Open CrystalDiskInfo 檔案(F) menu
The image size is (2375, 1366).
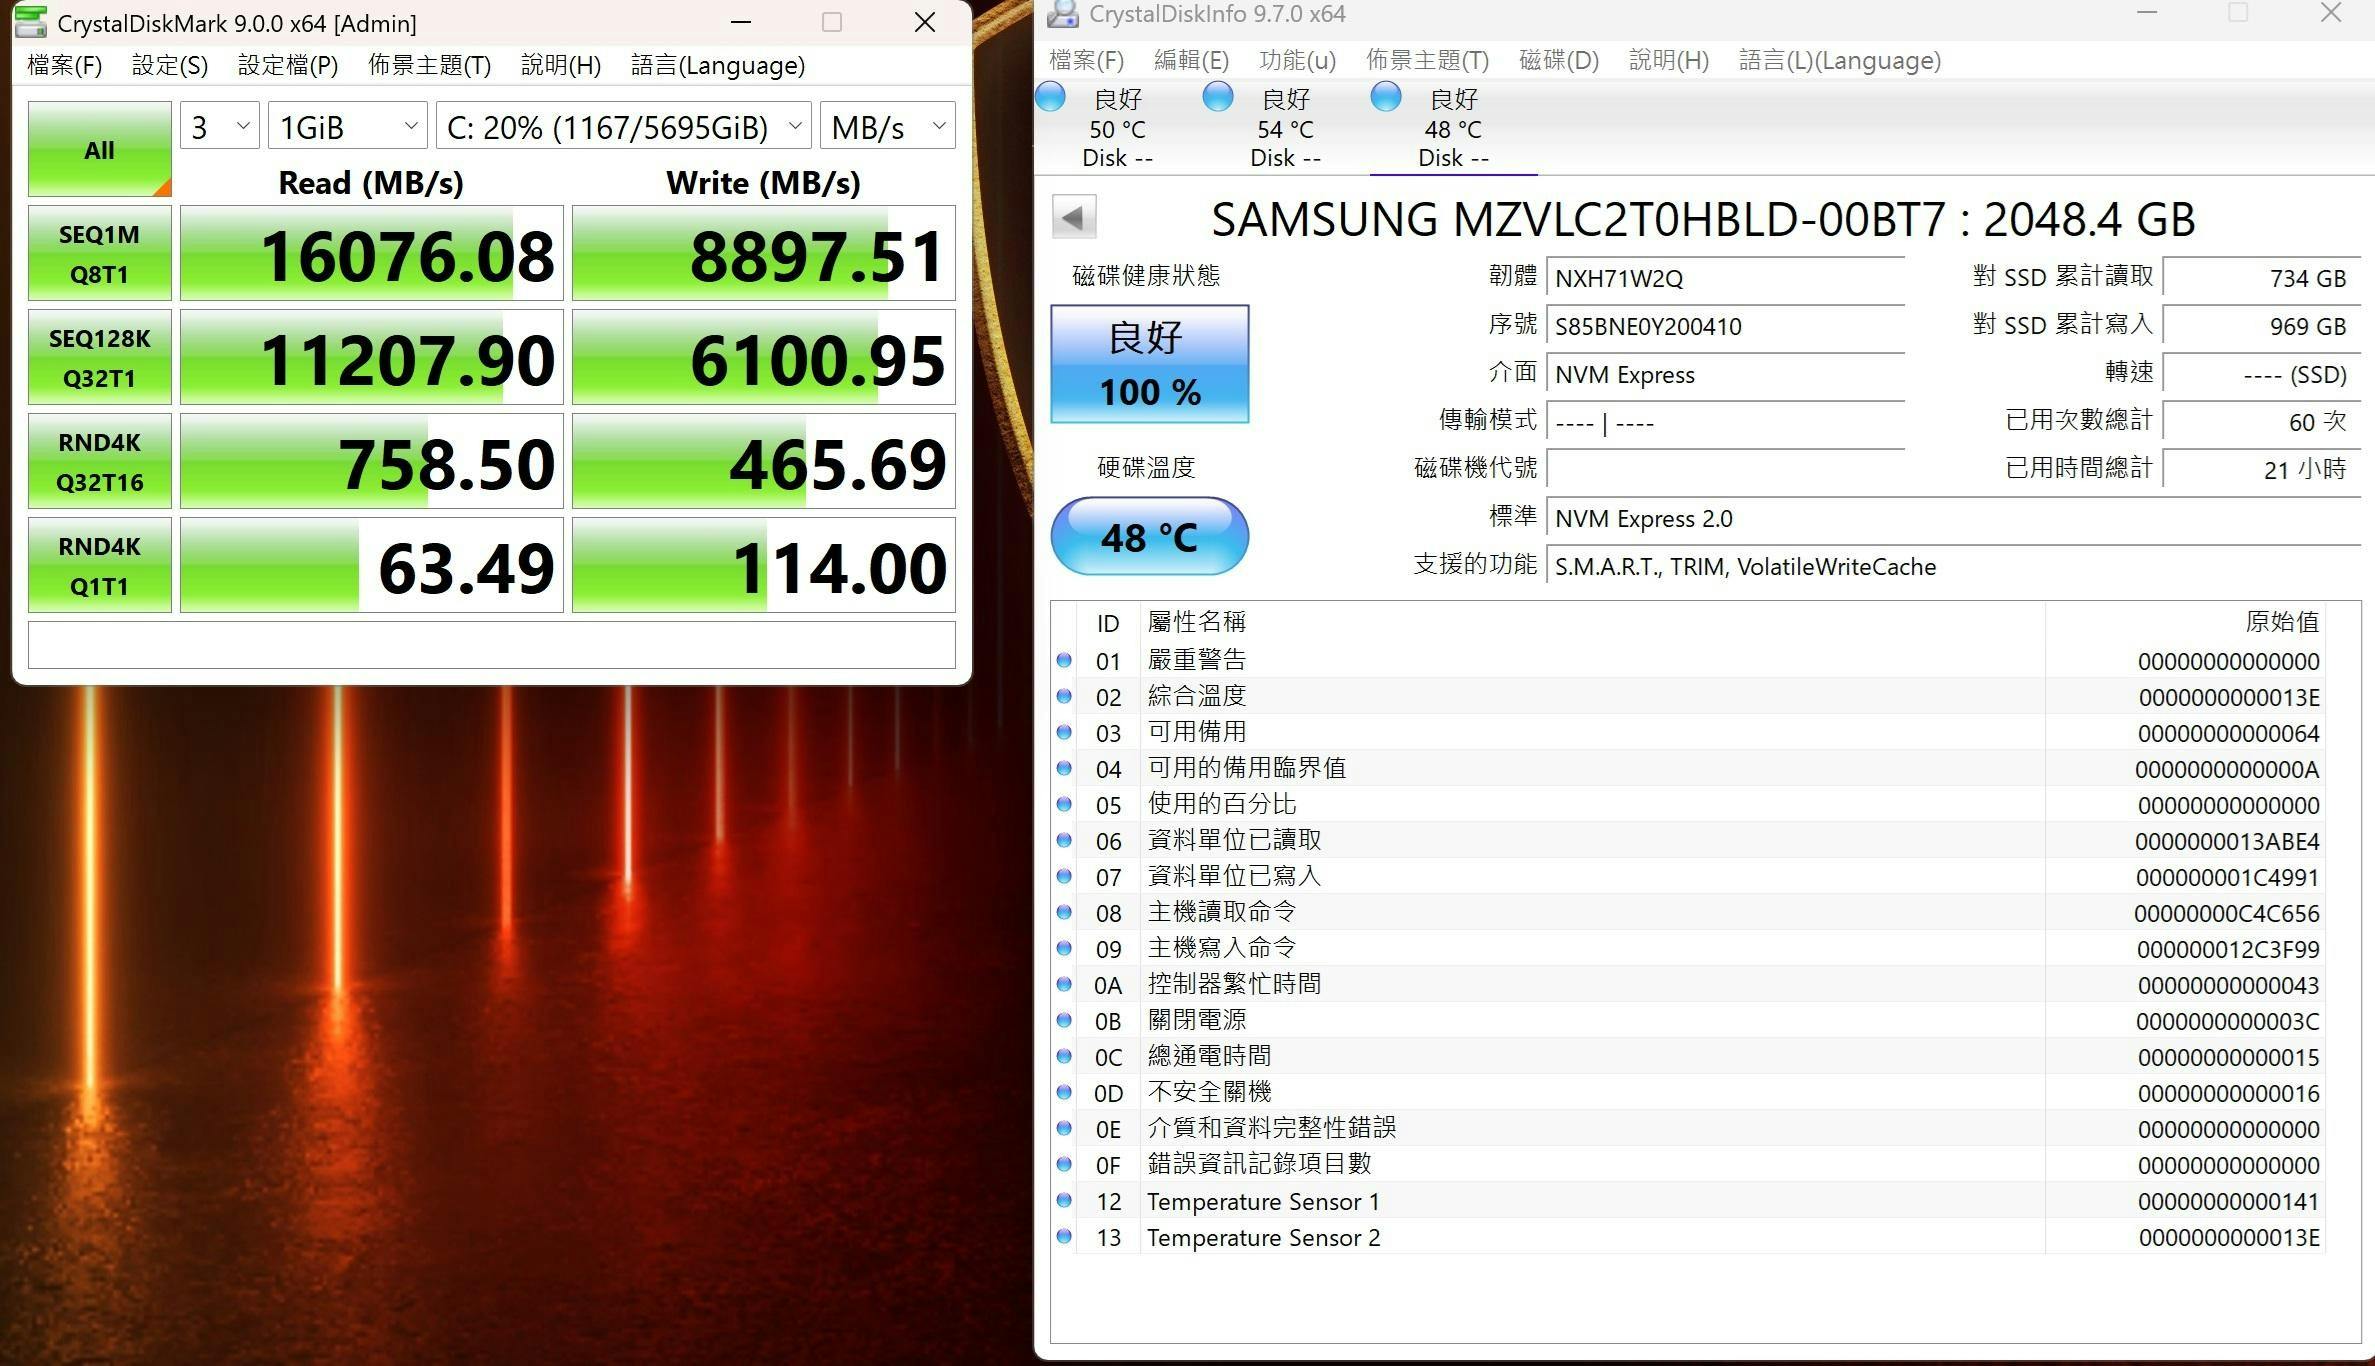1086,61
